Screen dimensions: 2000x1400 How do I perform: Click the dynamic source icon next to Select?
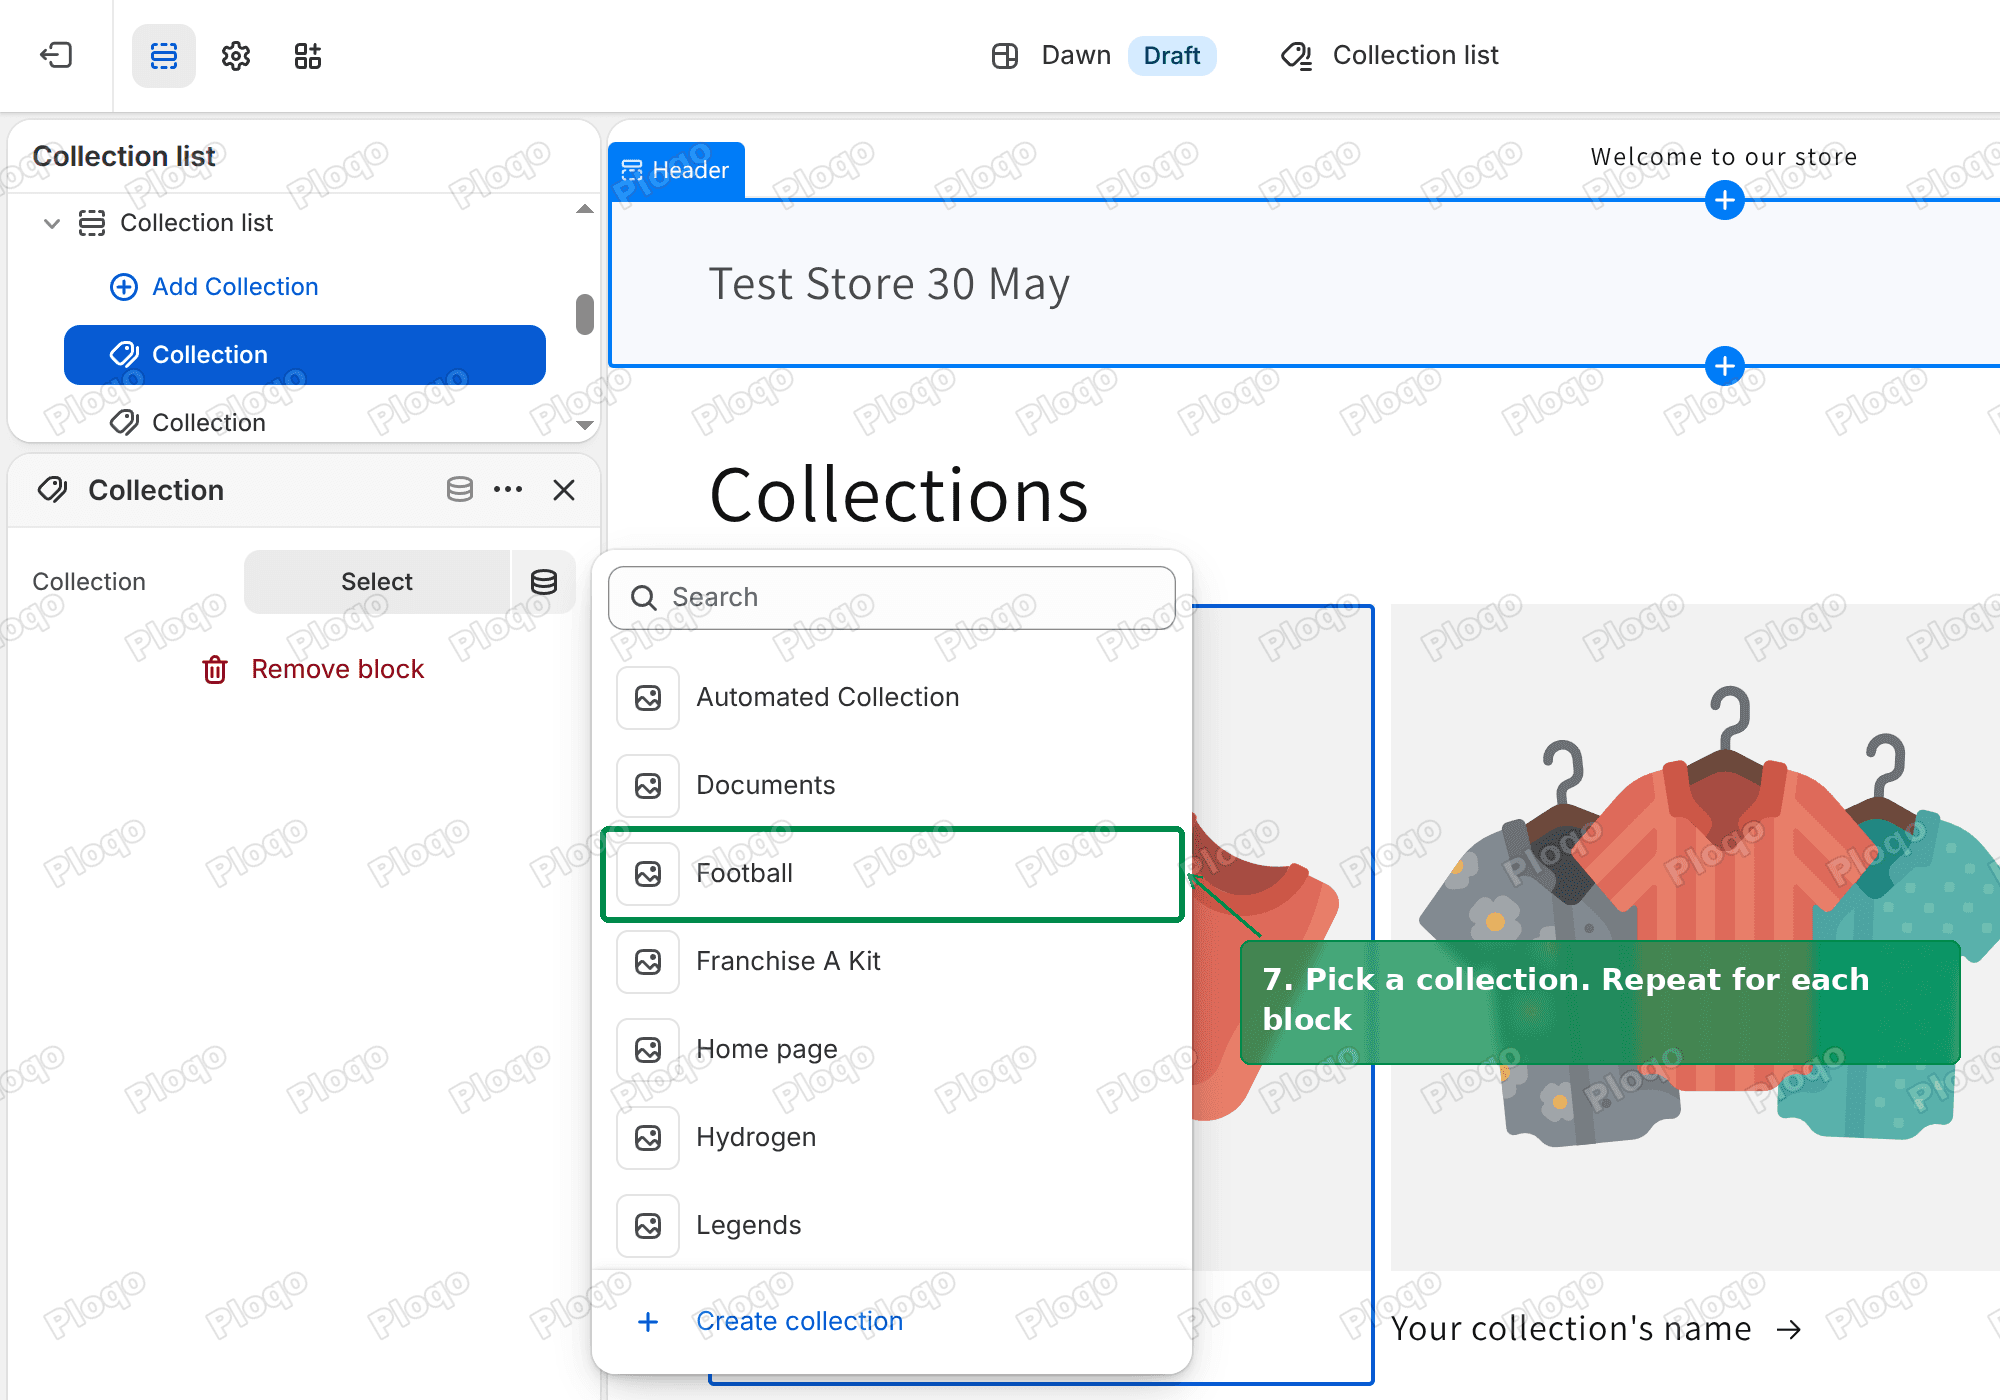(x=544, y=582)
